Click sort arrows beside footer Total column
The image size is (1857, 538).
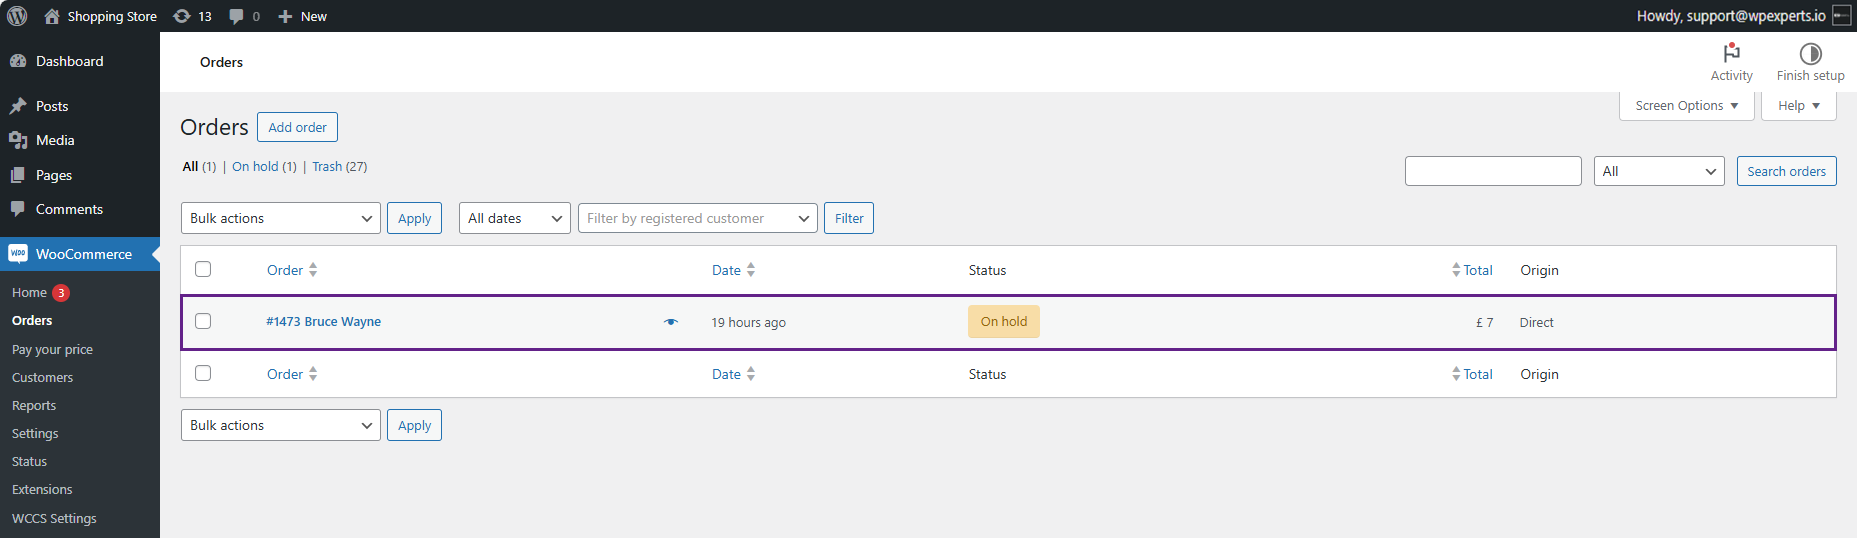[x=1456, y=374]
